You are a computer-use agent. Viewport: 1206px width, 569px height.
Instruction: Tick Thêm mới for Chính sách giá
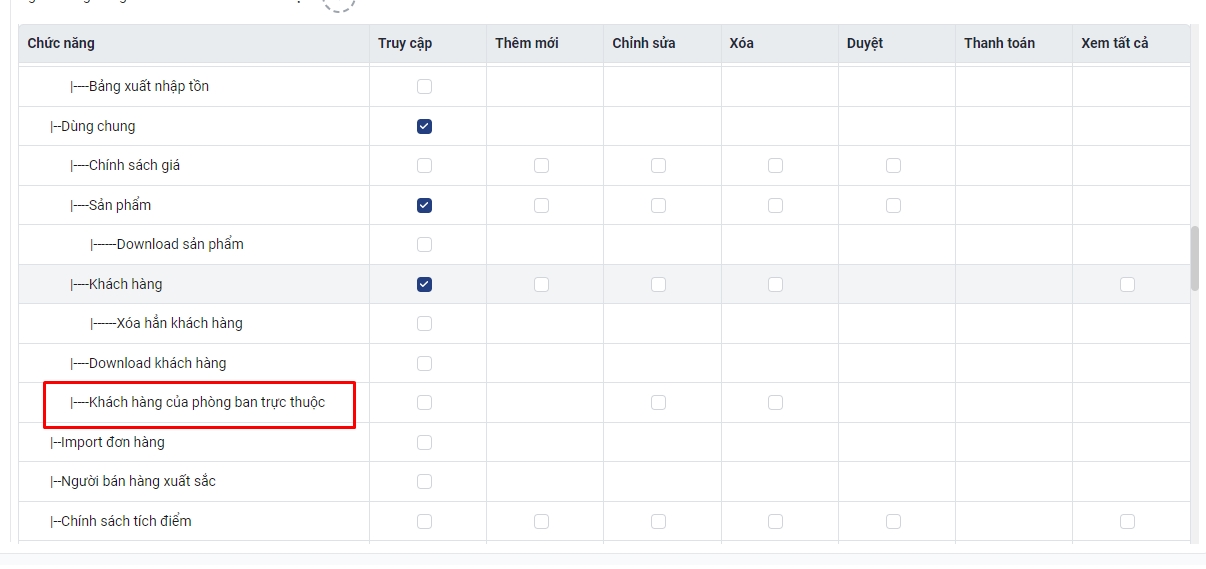(541, 165)
